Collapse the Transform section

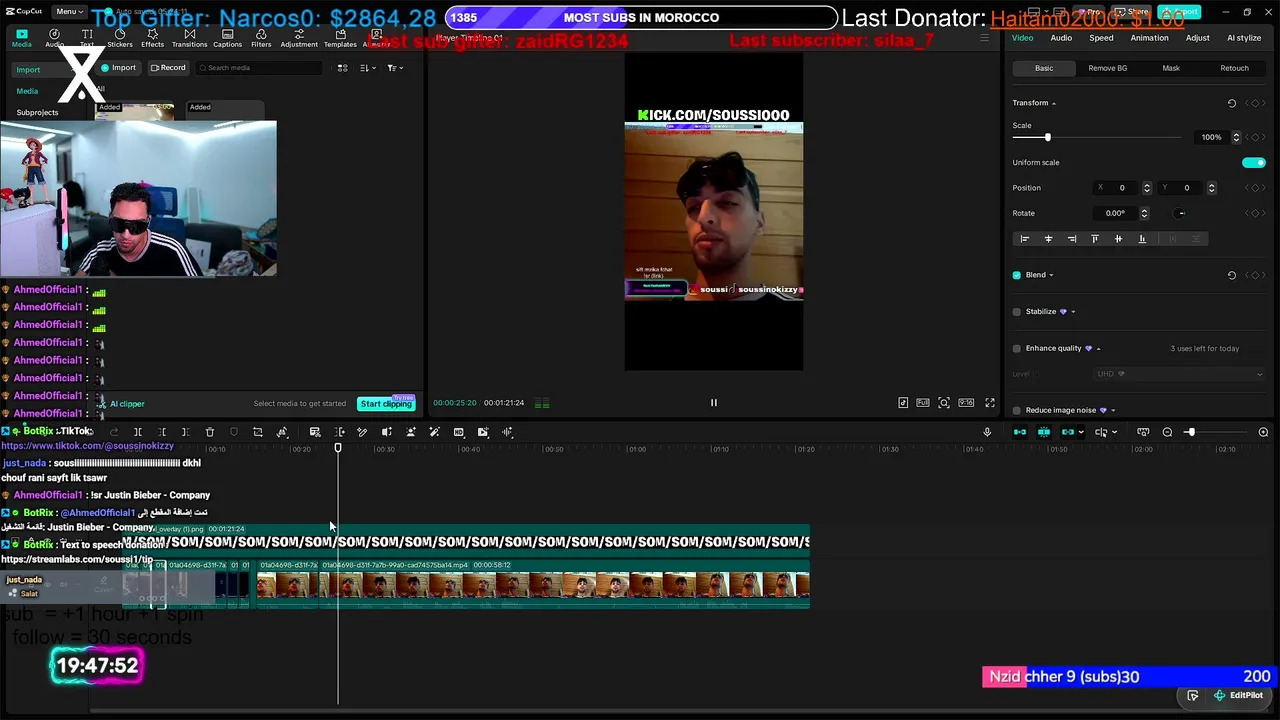pyautogui.click(x=1054, y=103)
